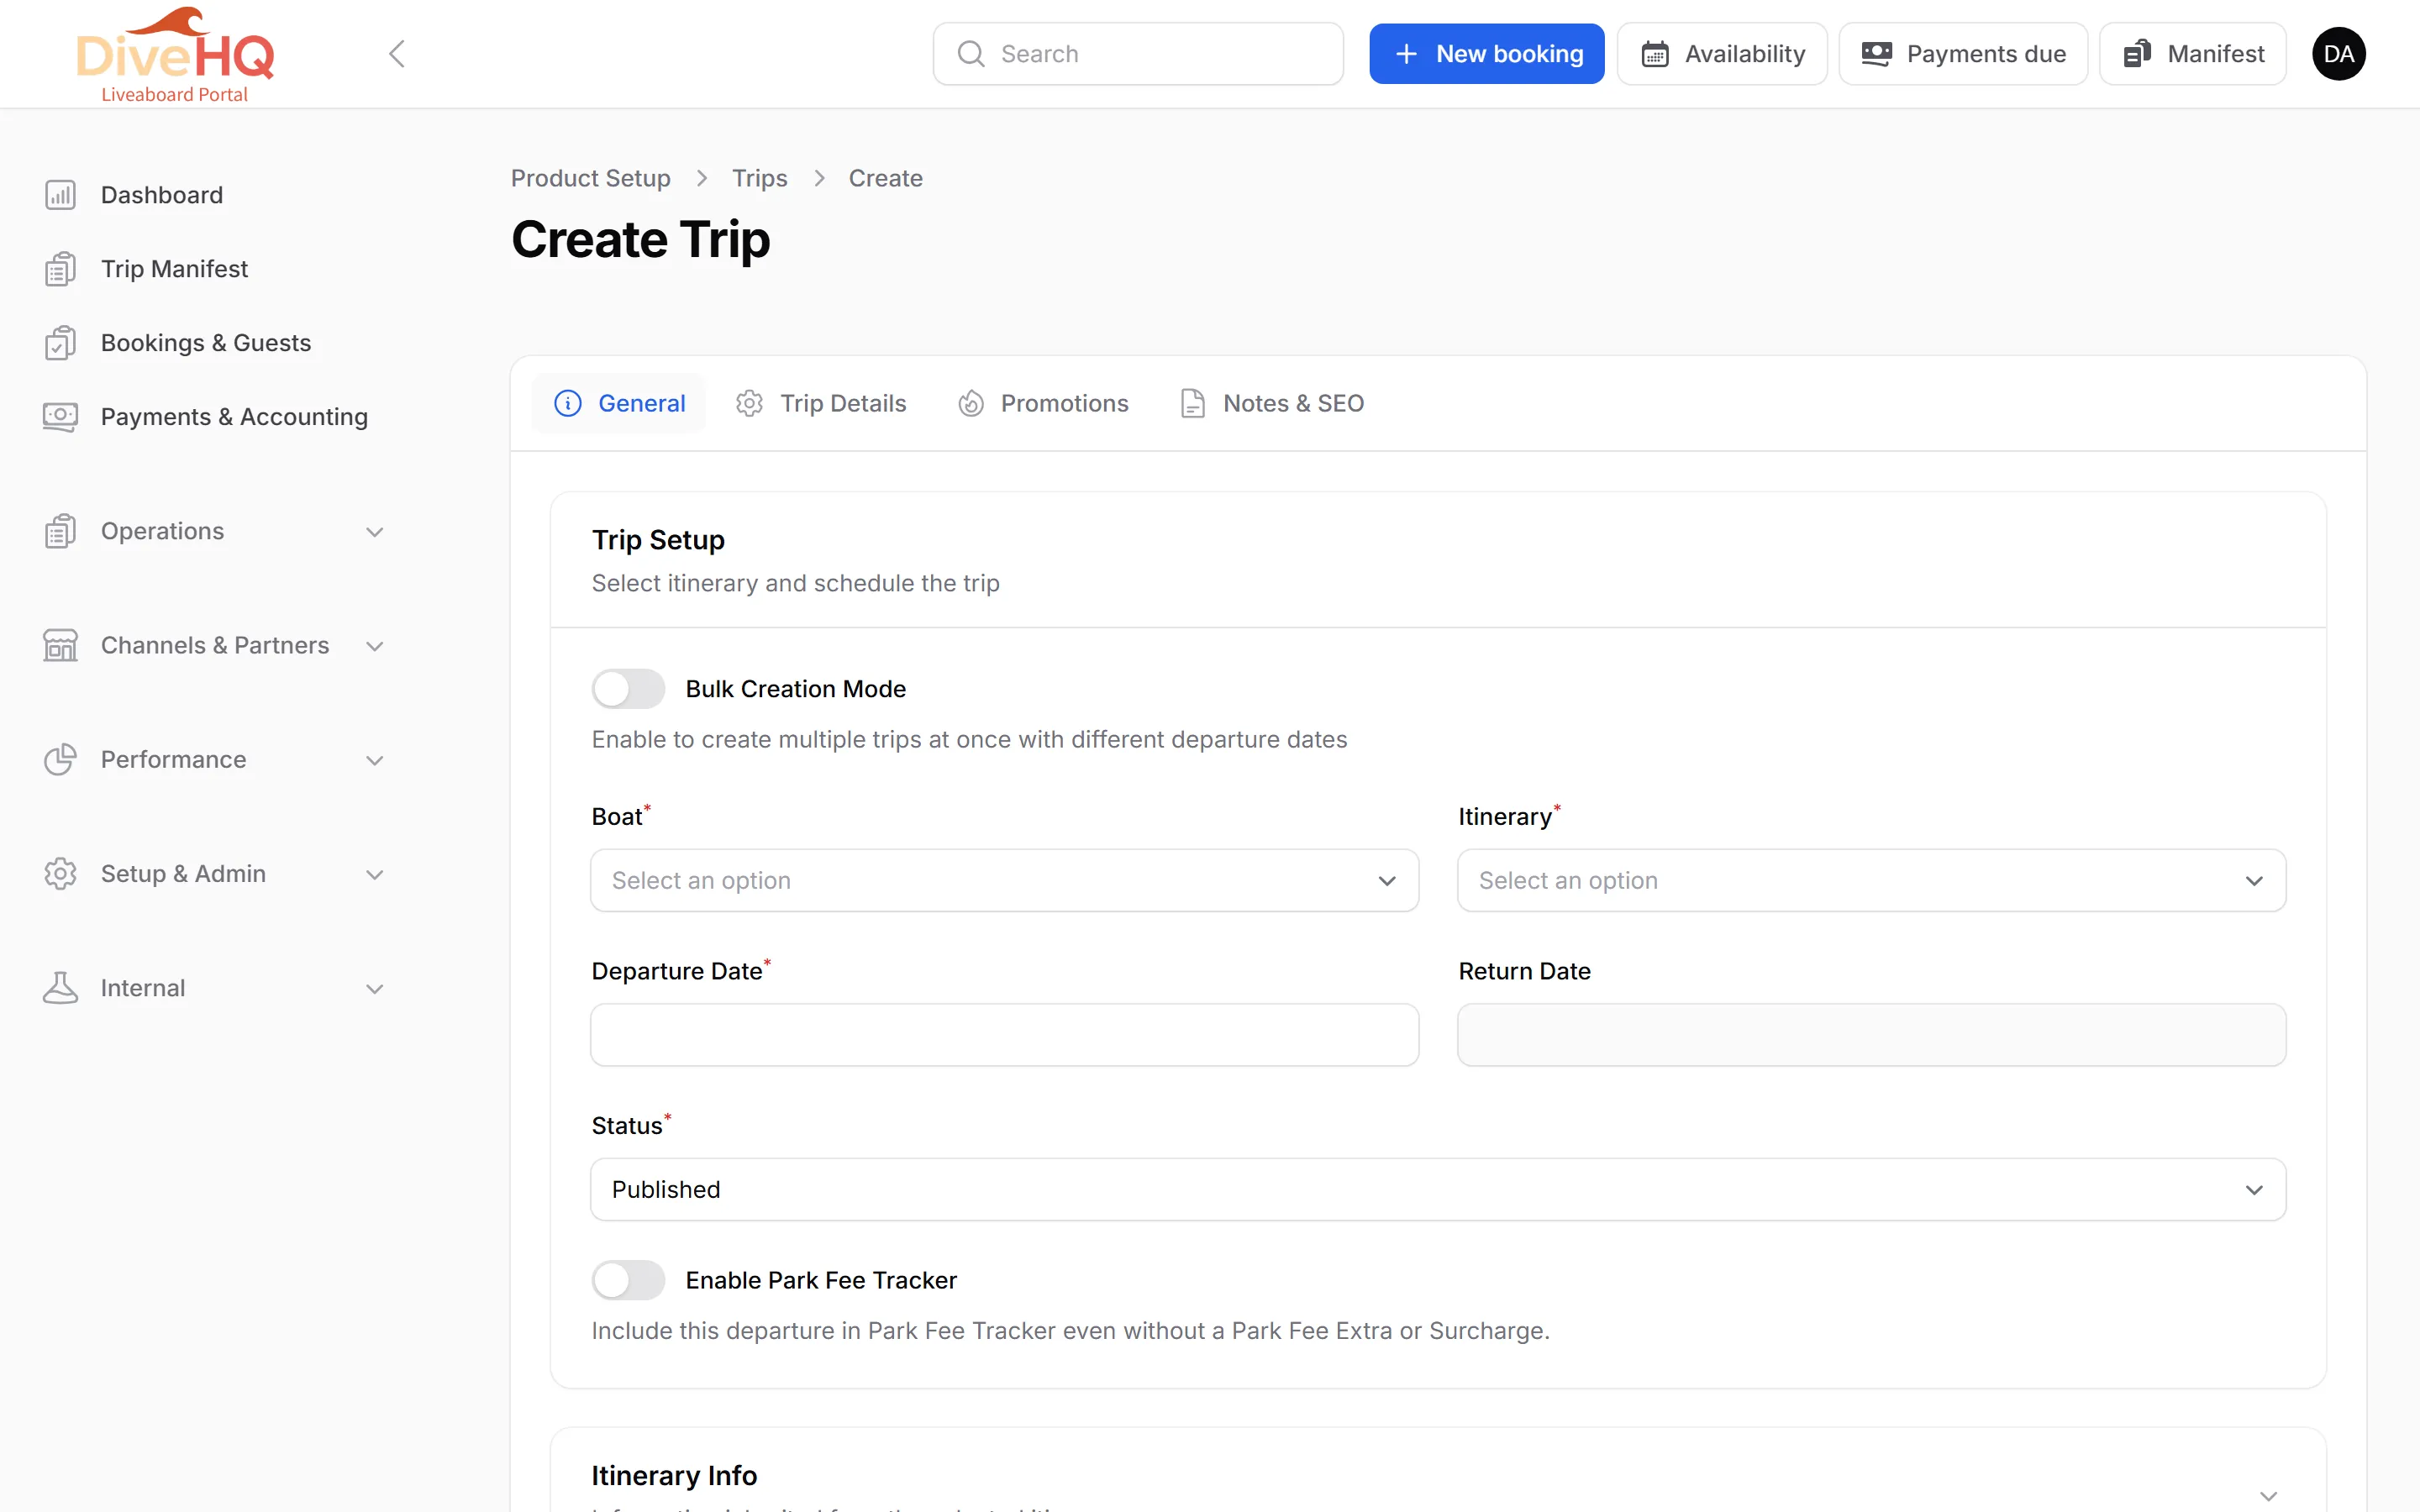
Task: Expand the Operations menu chevron
Action: click(375, 532)
